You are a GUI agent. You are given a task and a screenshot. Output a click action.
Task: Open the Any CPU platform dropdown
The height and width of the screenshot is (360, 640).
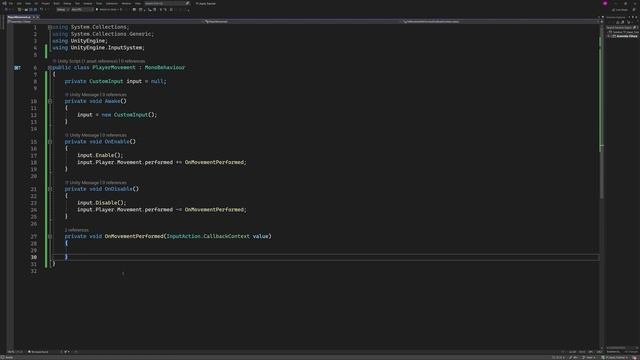tap(81, 9)
